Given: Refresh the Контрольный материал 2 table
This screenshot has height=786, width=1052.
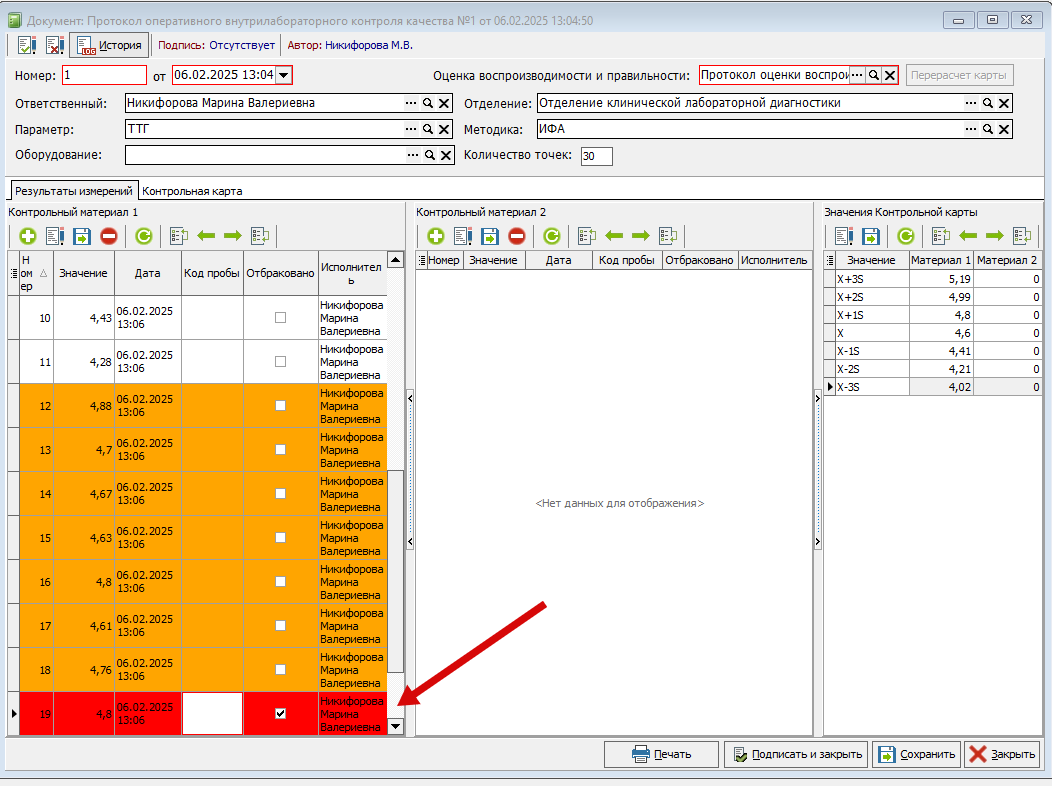Looking at the screenshot, I should point(551,236).
